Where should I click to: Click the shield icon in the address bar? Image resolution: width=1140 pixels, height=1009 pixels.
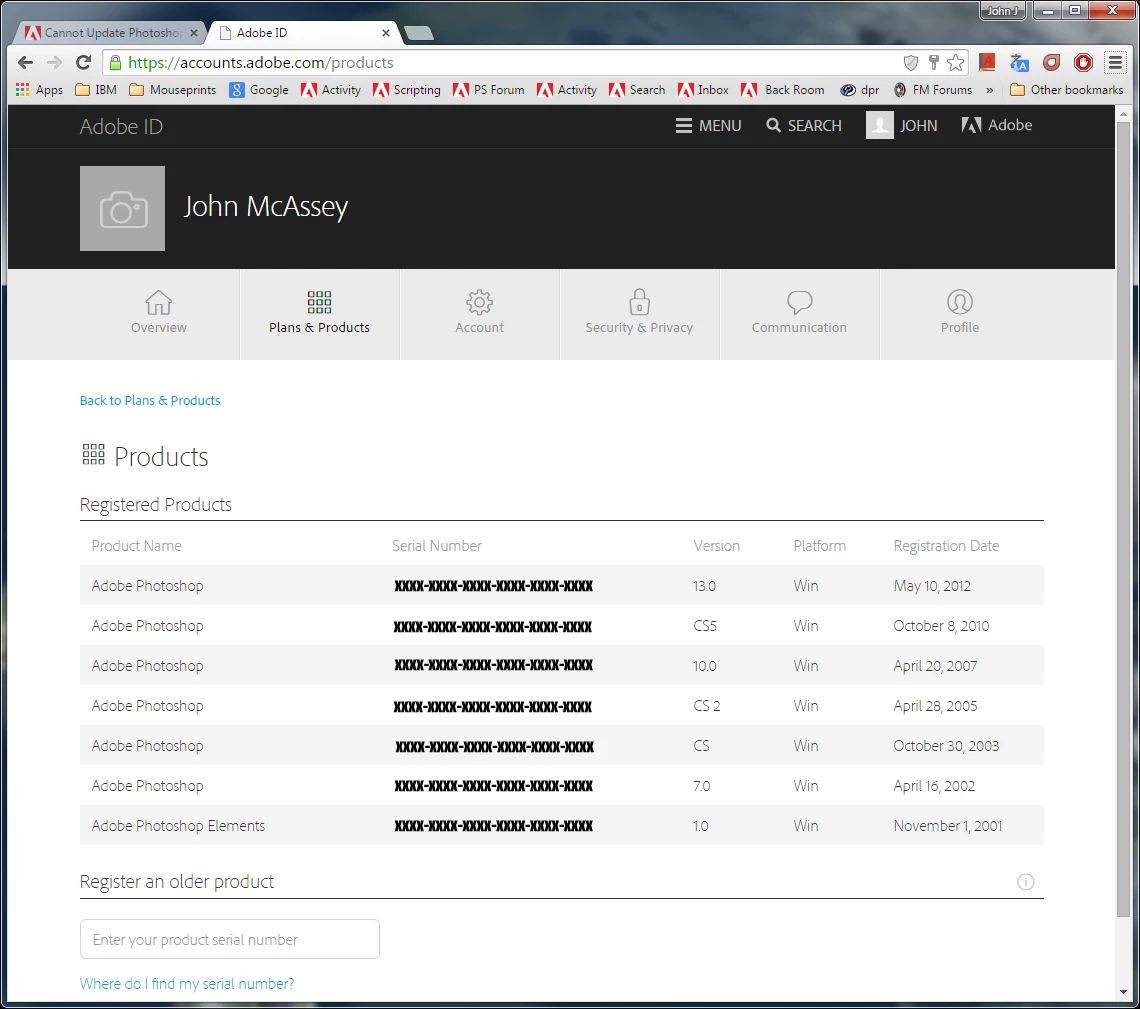[x=911, y=63]
